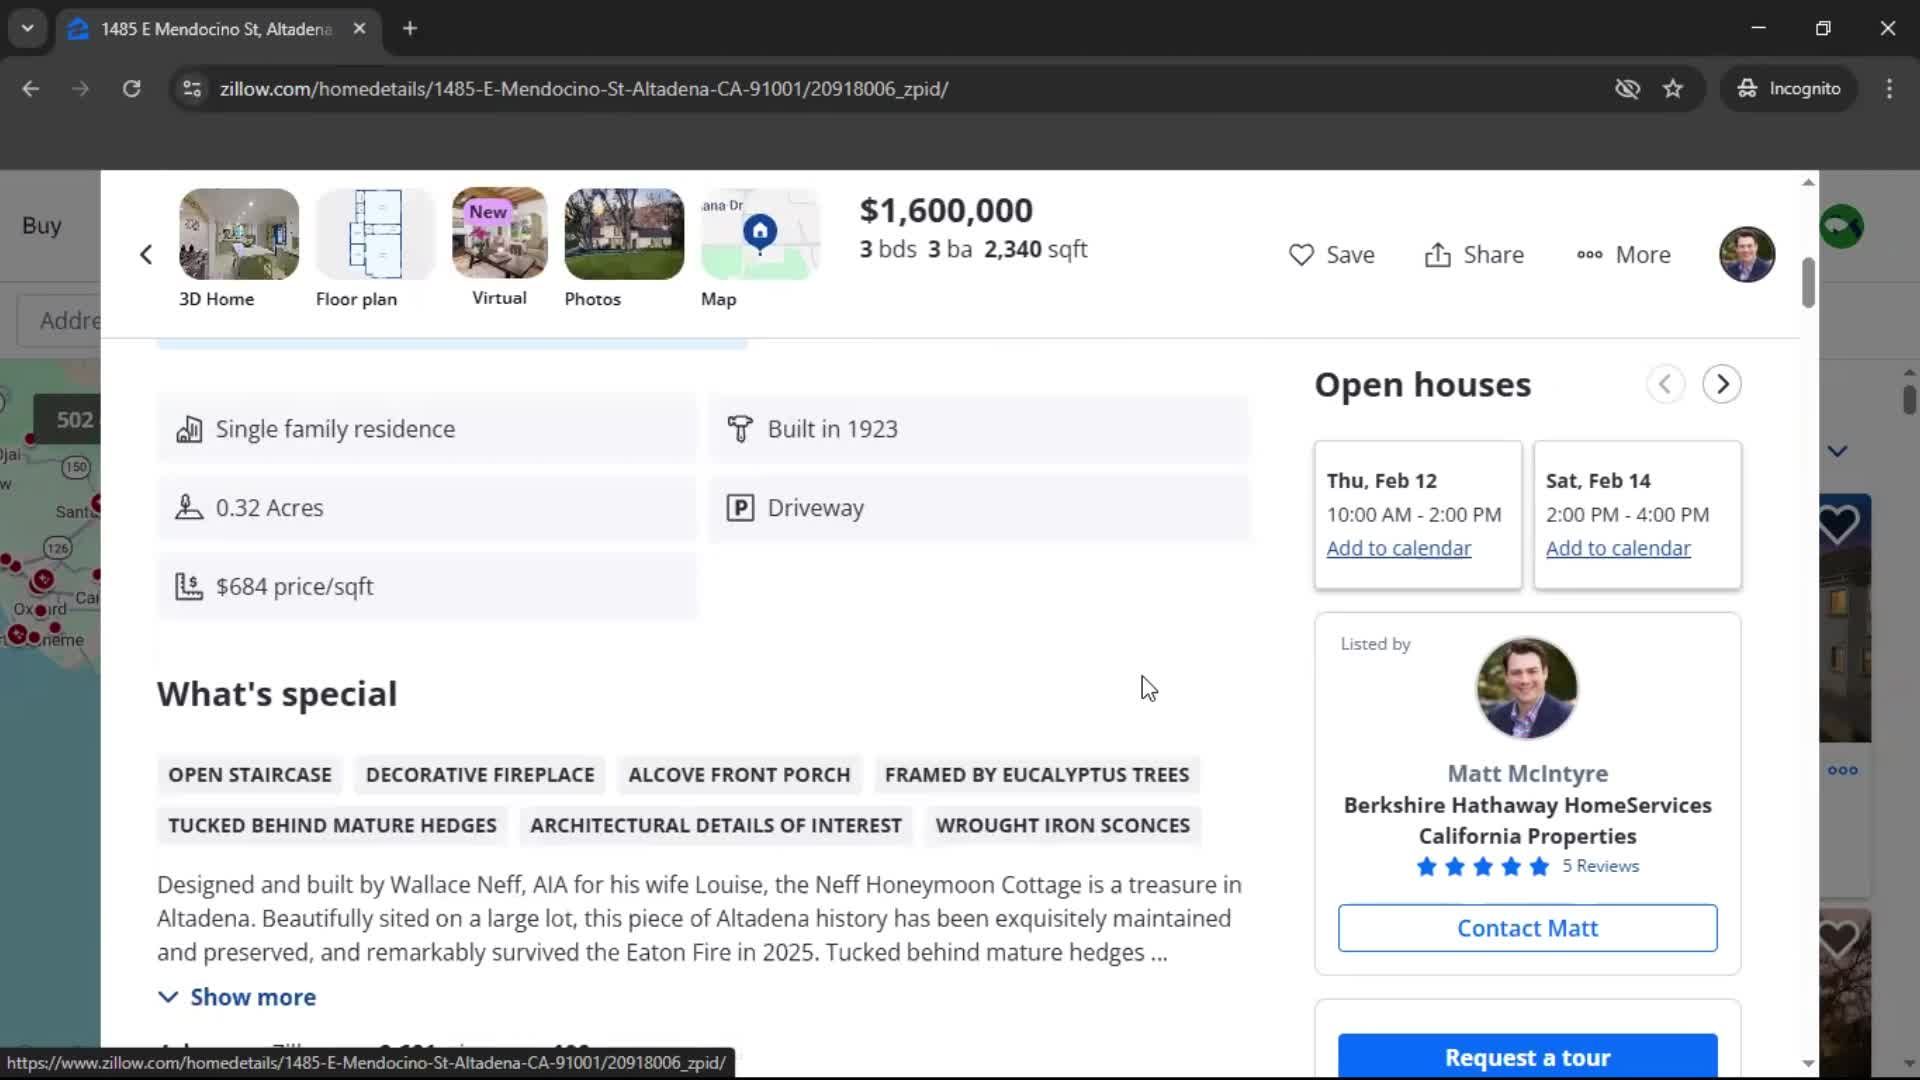The image size is (1920, 1080).
Task: Open the More options menu
Action: 1622,254
